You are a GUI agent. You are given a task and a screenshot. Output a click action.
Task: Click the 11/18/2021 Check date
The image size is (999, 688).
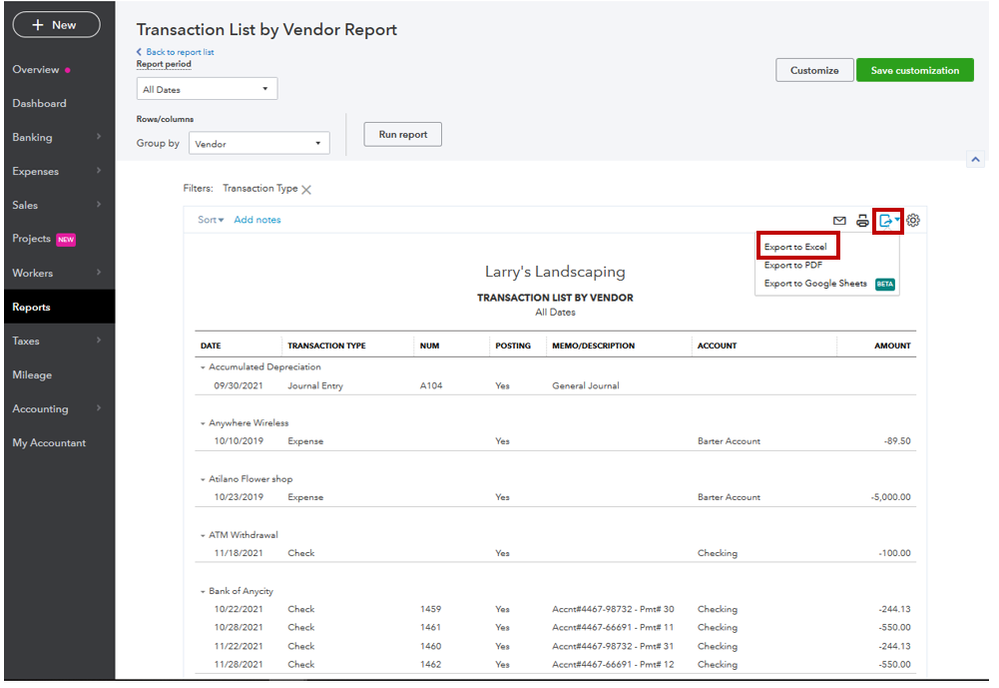(x=238, y=553)
